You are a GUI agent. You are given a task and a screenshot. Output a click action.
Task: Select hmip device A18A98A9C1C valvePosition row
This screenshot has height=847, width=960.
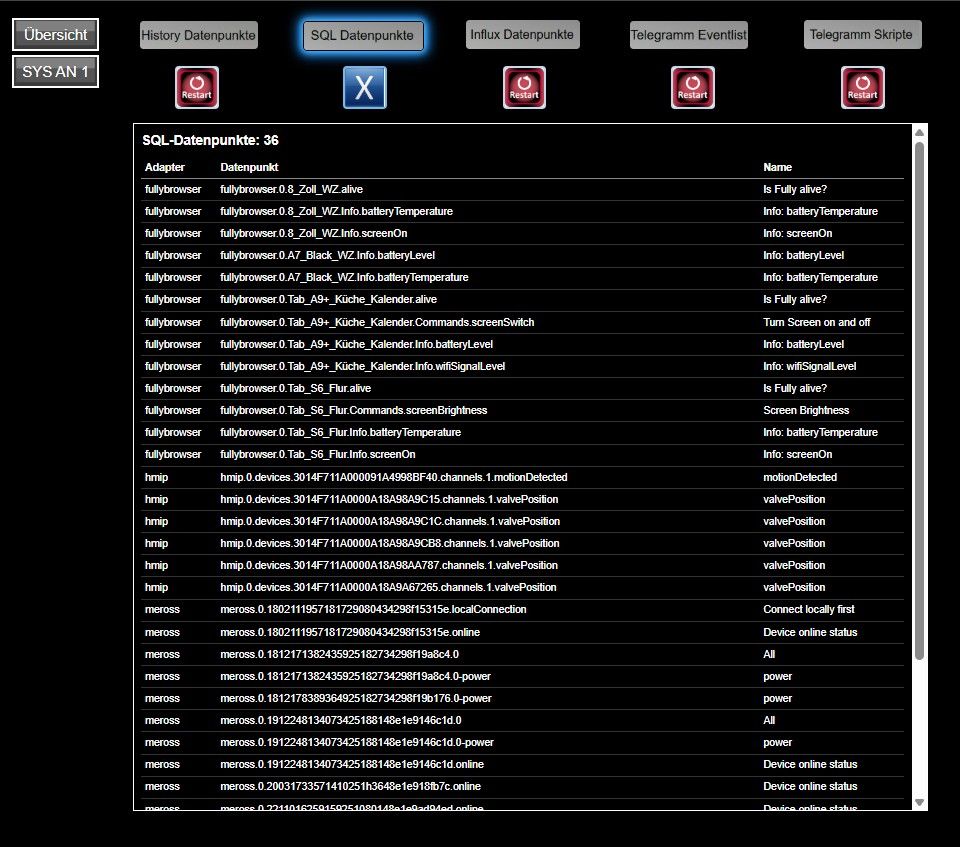coord(522,521)
